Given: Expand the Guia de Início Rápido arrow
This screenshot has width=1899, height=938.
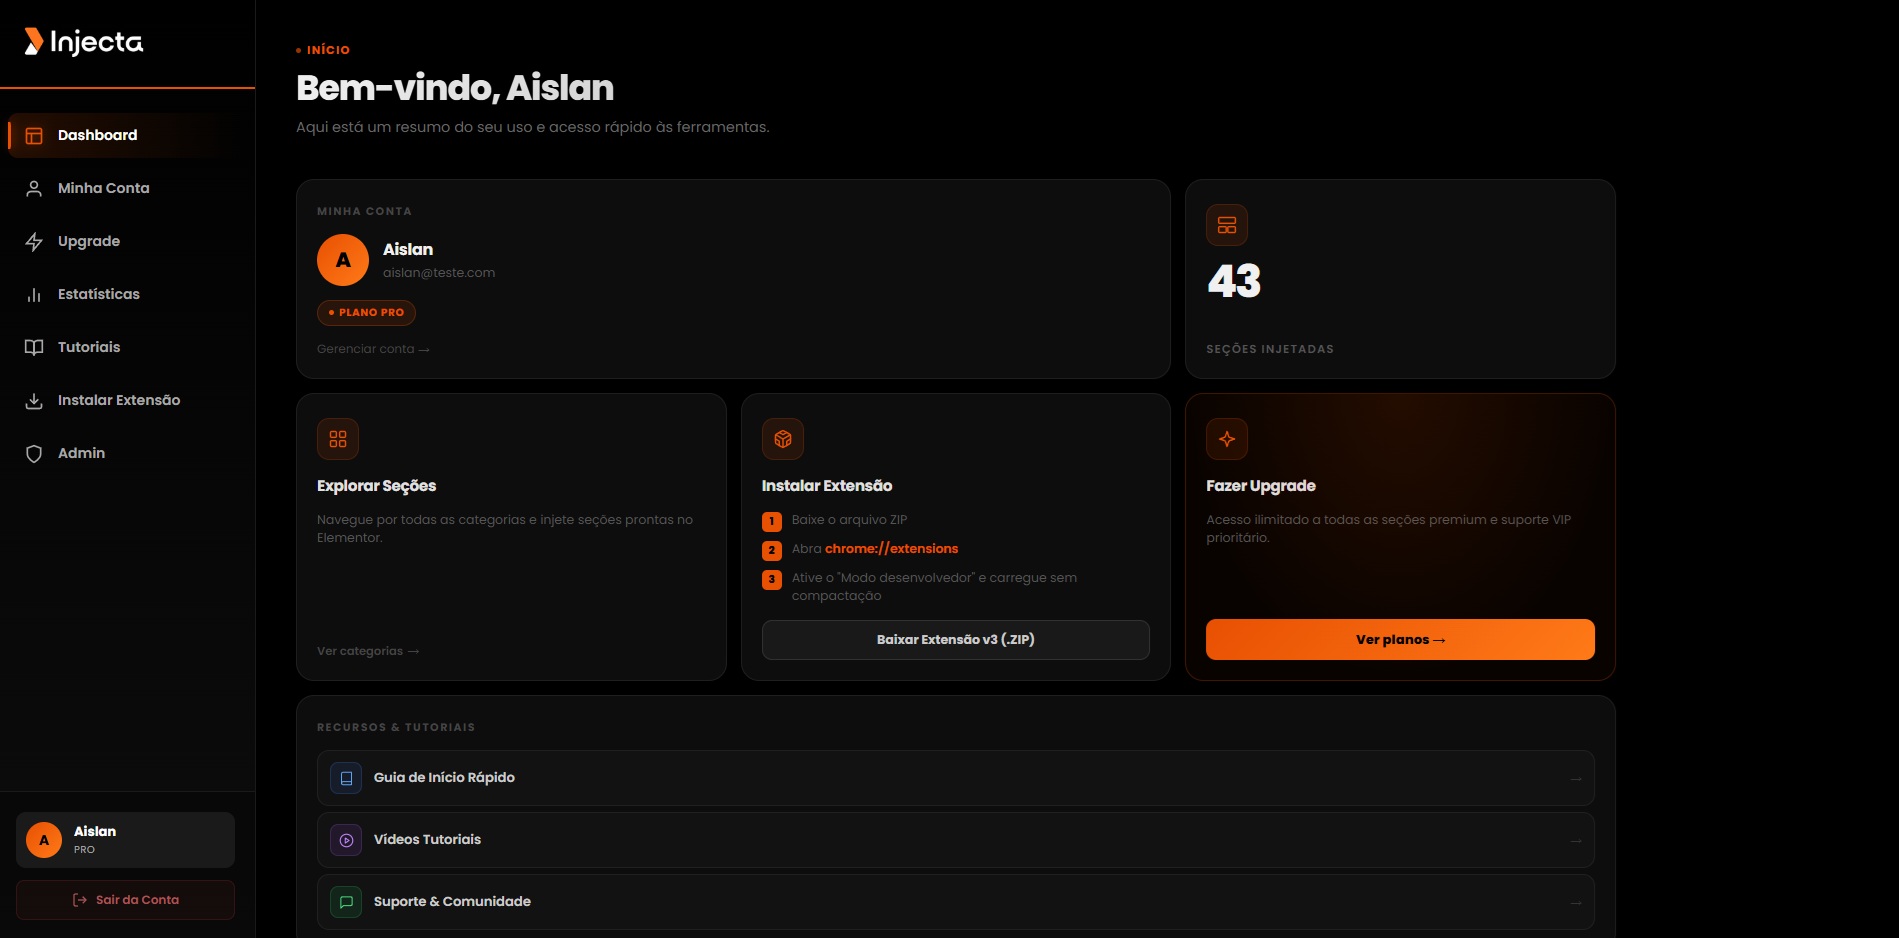Looking at the screenshot, I should (x=1574, y=778).
